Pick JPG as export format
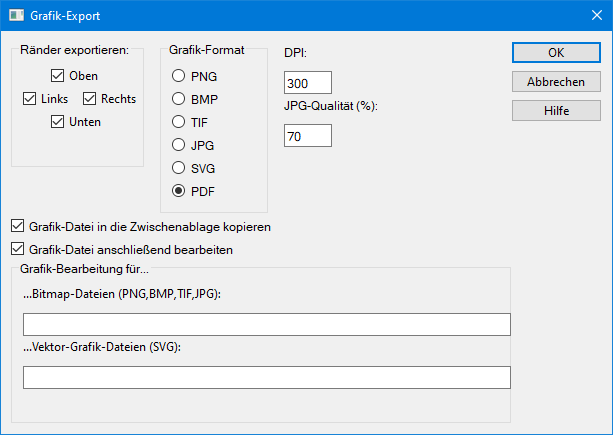Screen dimensions: 613x435 [179, 145]
